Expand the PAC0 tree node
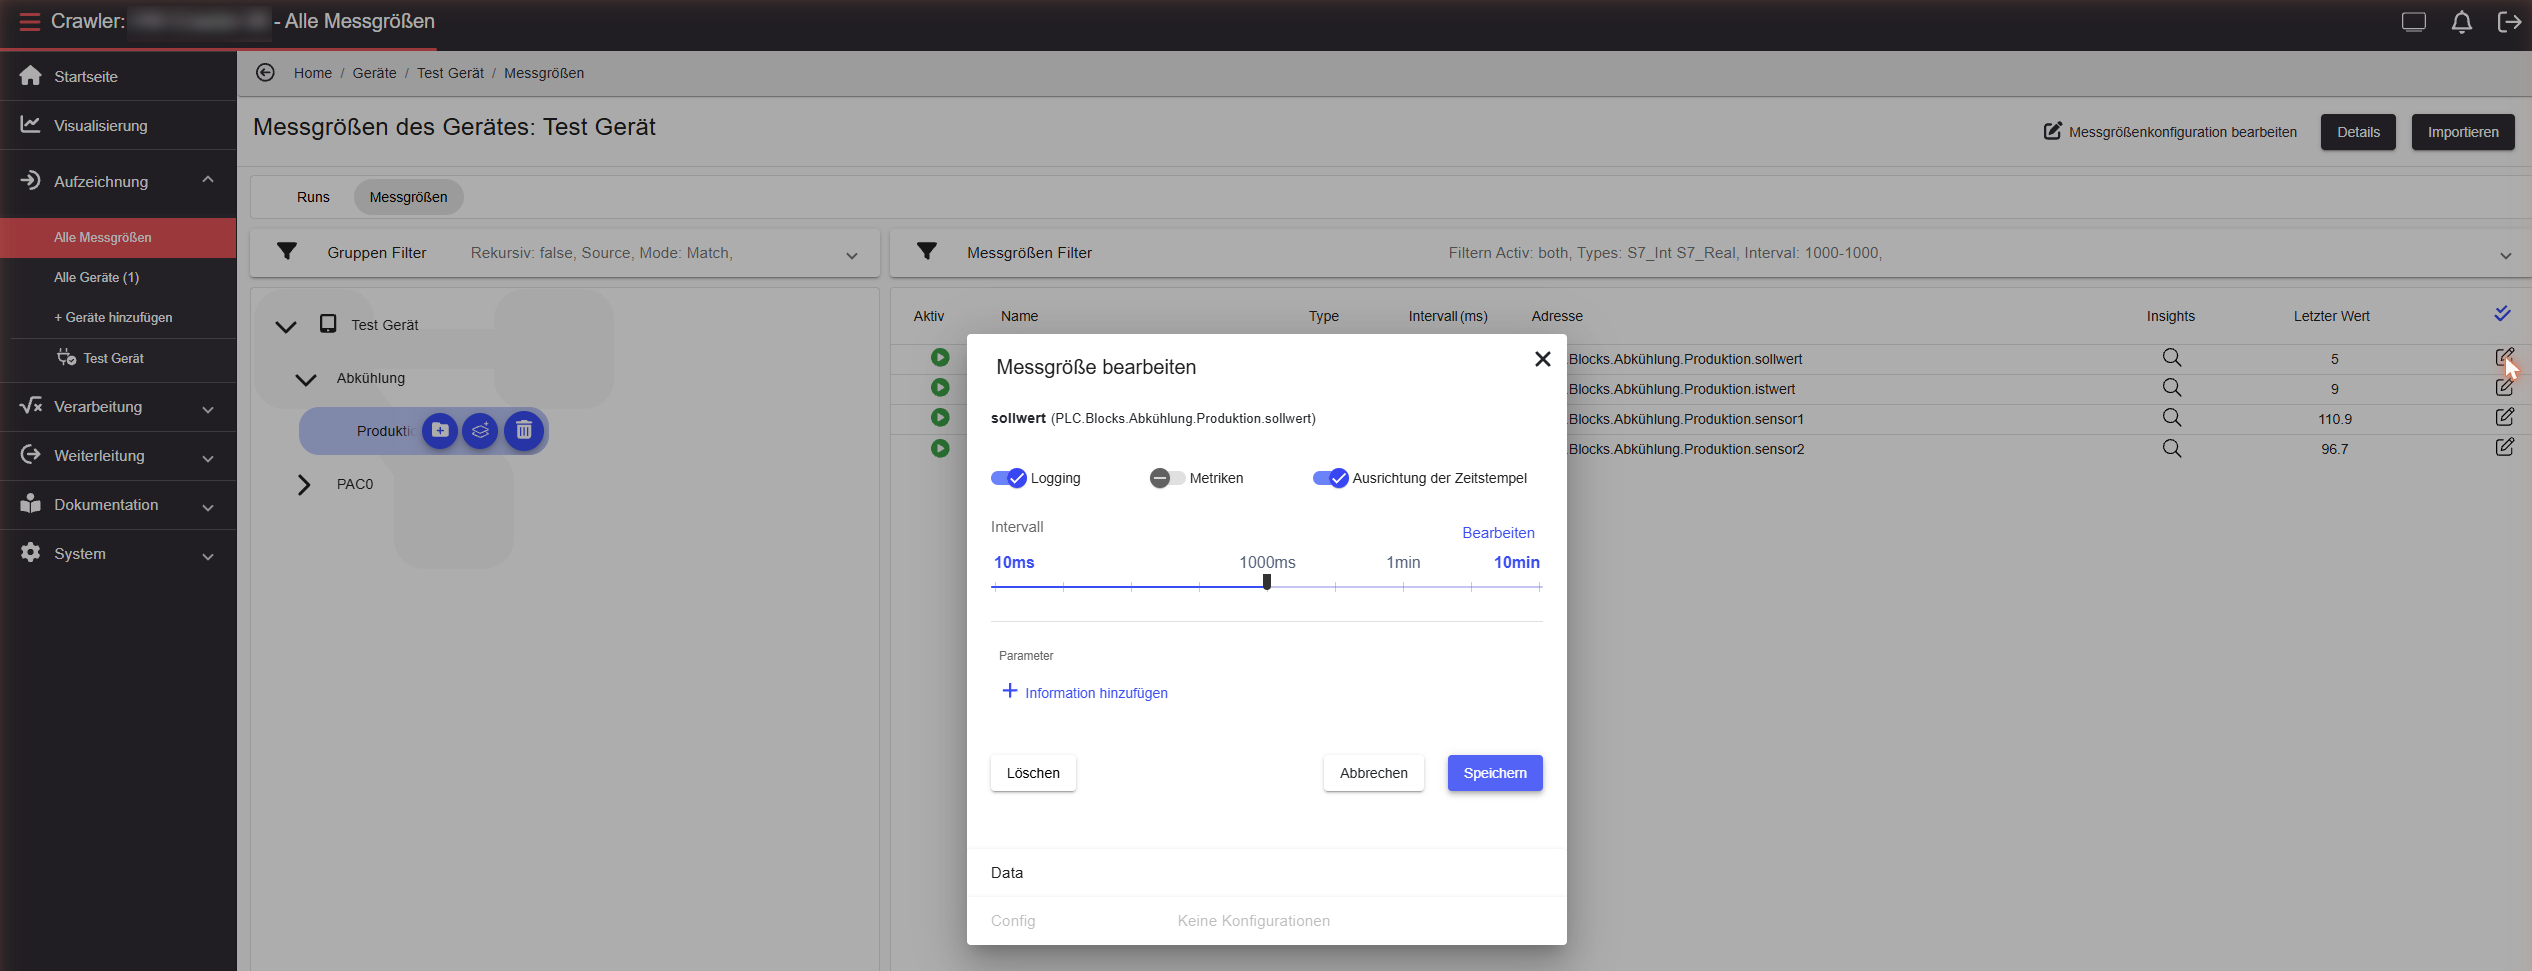This screenshot has height=971, width=2532. [x=304, y=485]
